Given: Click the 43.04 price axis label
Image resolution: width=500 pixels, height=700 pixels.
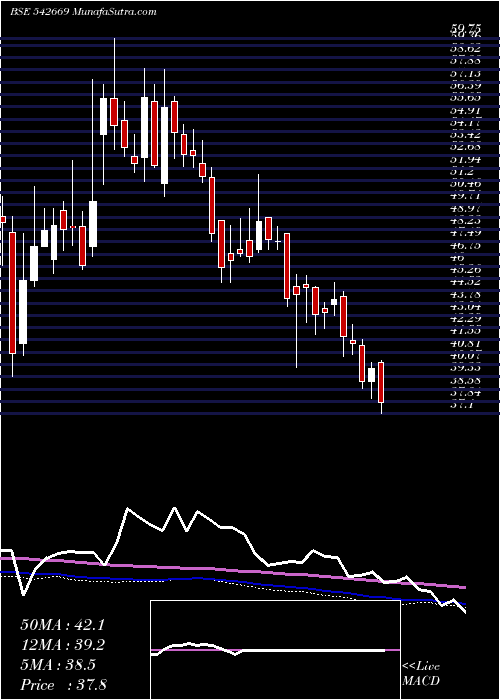Looking at the screenshot, I should pos(464,307).
